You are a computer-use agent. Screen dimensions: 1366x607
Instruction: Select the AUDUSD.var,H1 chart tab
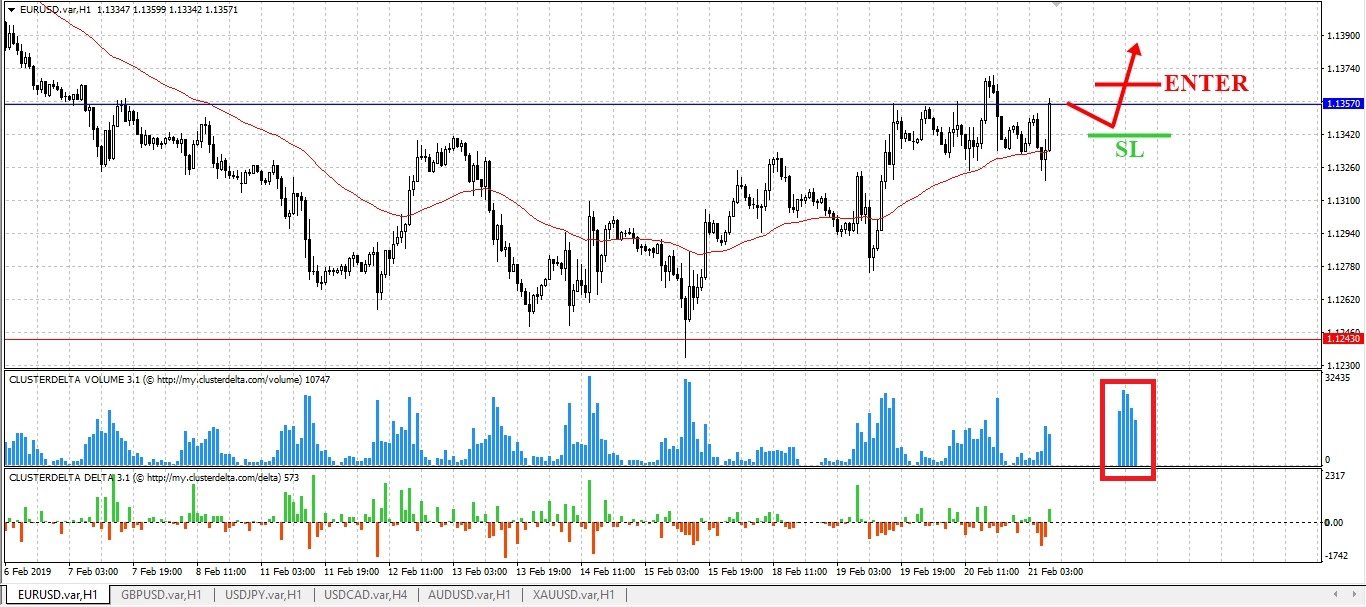(x=470, y=595)
